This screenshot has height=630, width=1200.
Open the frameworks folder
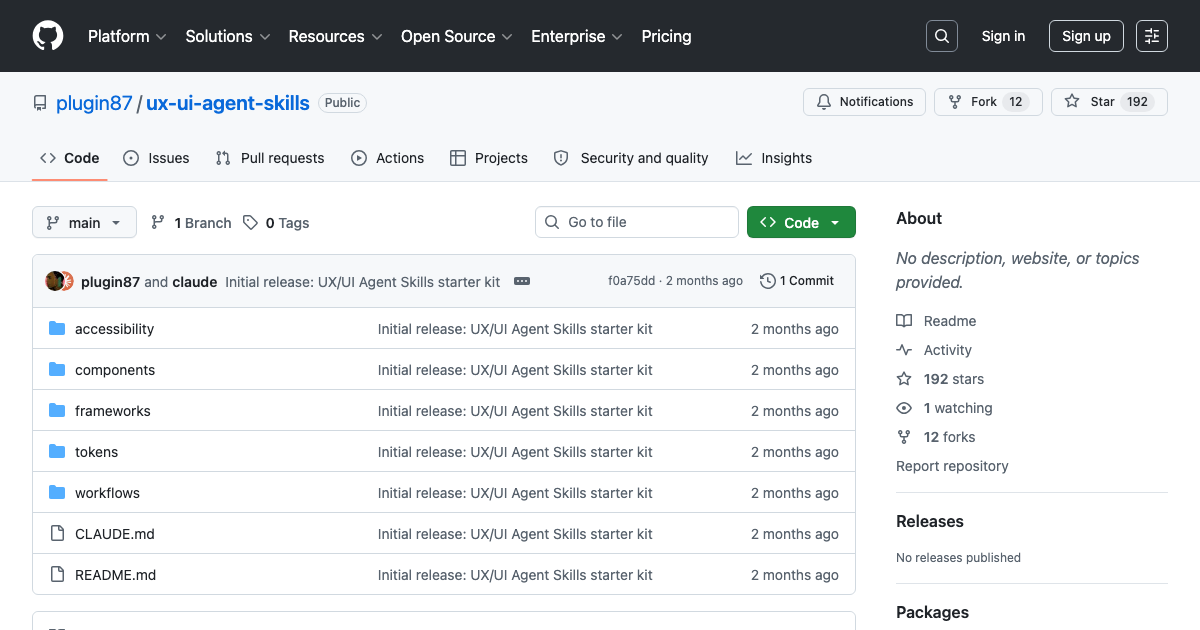pos(113,411)
